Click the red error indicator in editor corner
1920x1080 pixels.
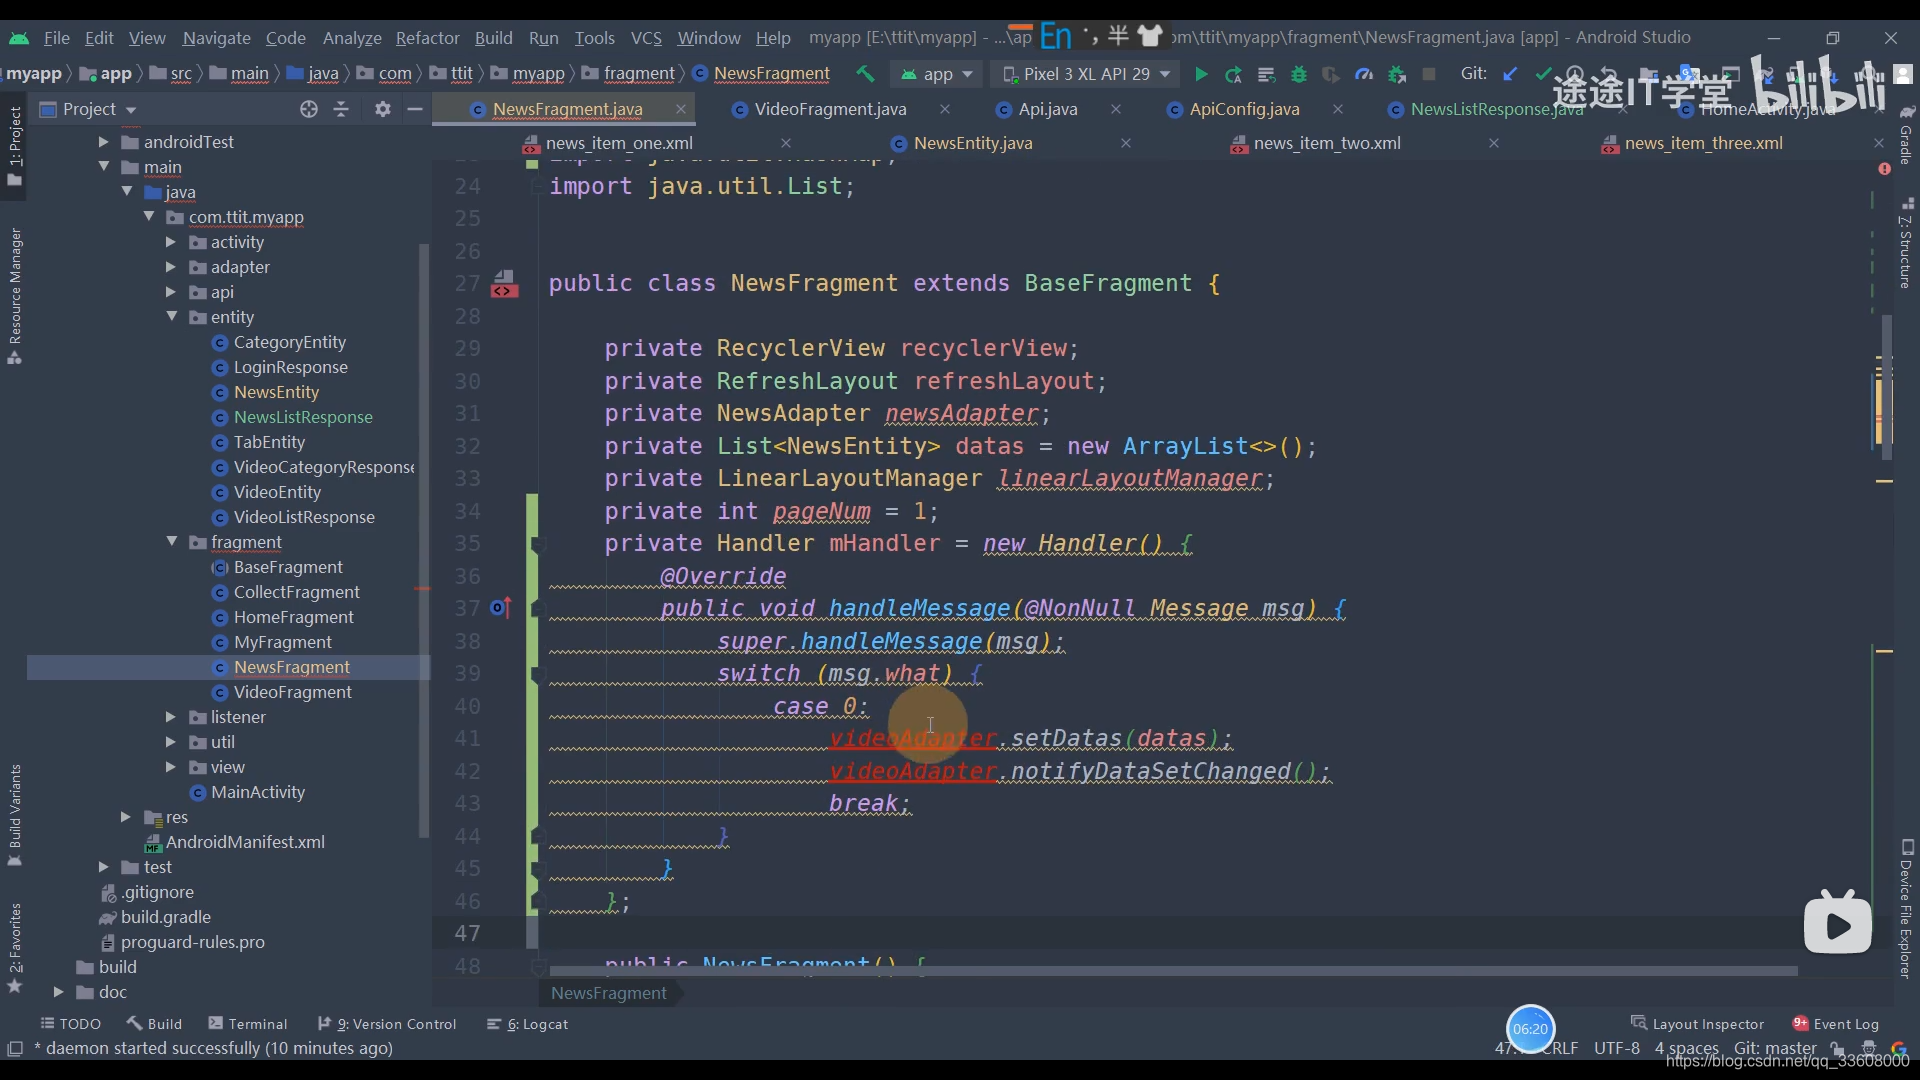coord(1884,169)
